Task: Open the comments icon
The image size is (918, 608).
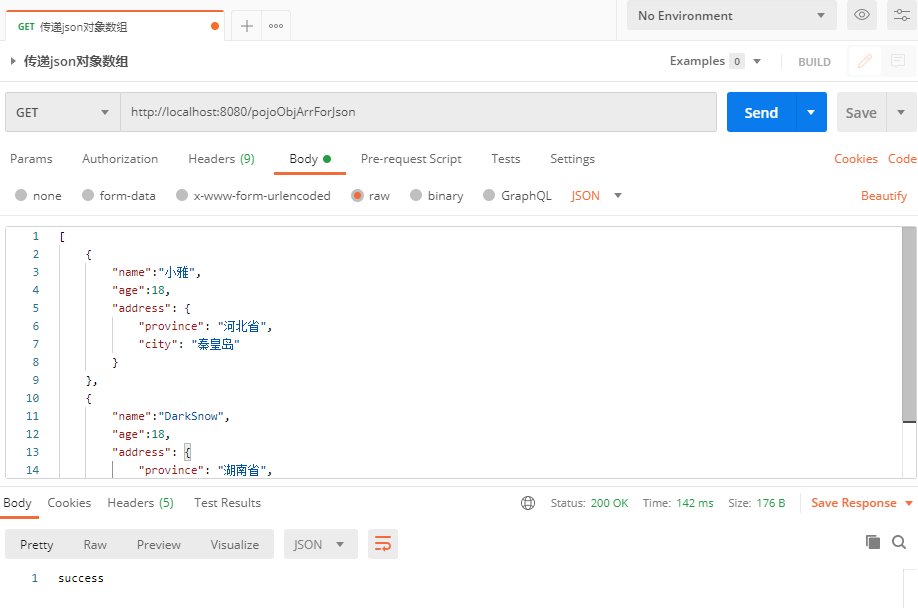Action: click(x=898, y=61)
